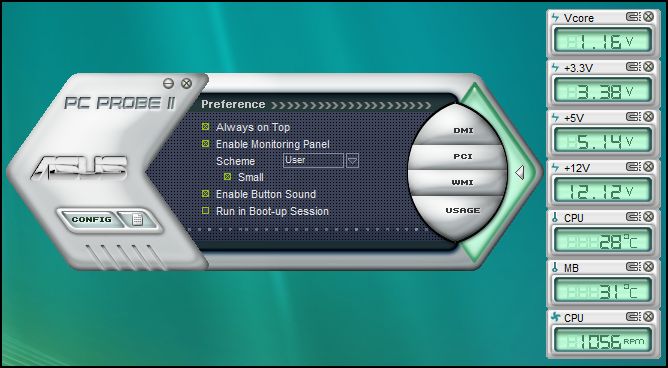Open the CPU temperature settings icon
The width and height of the screenshot is (668, 368).
(633, 217)
